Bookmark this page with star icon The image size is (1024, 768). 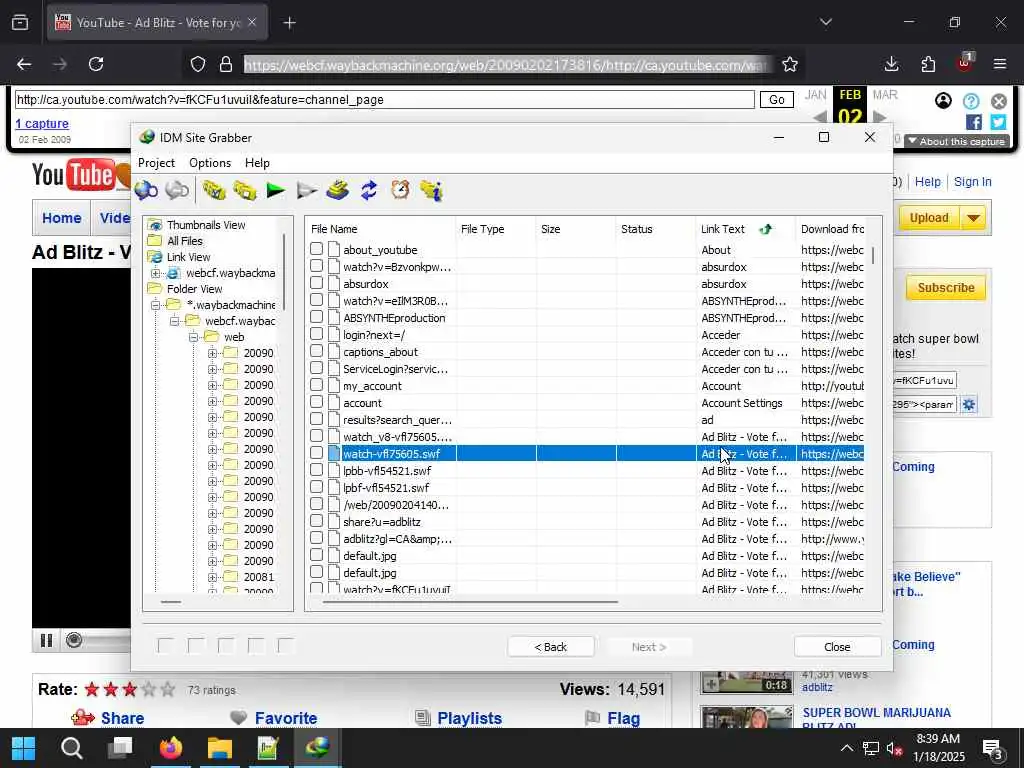click(790, 64)
